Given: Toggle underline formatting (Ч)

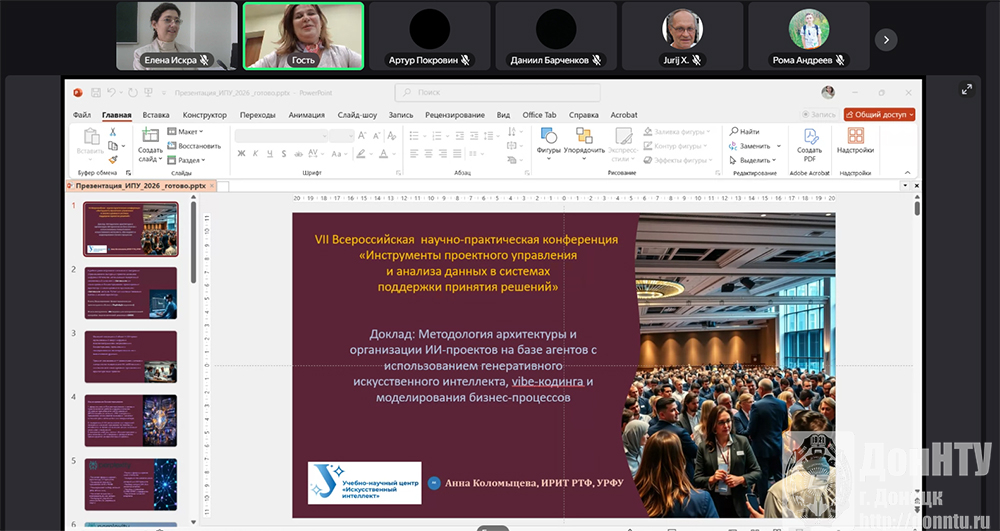Looking at the screenshot, I should 269,154.
